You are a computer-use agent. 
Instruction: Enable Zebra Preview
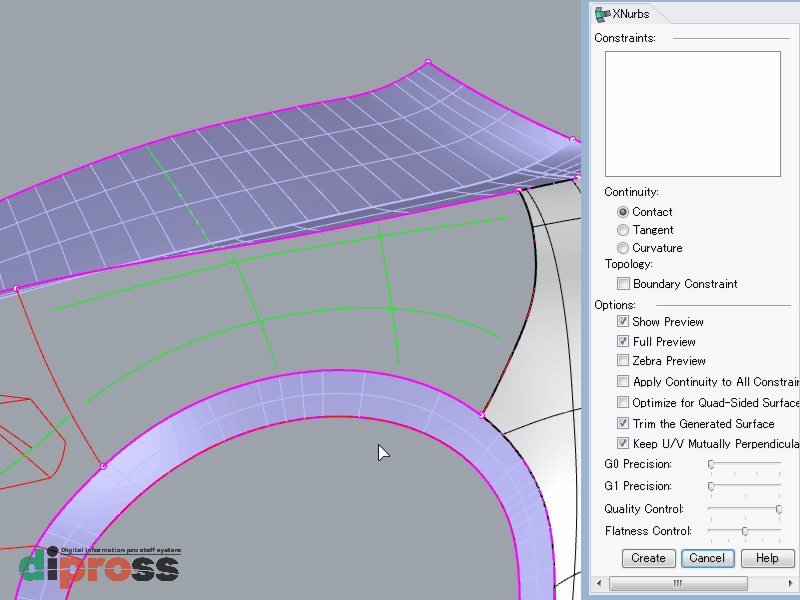pos(623,361)
